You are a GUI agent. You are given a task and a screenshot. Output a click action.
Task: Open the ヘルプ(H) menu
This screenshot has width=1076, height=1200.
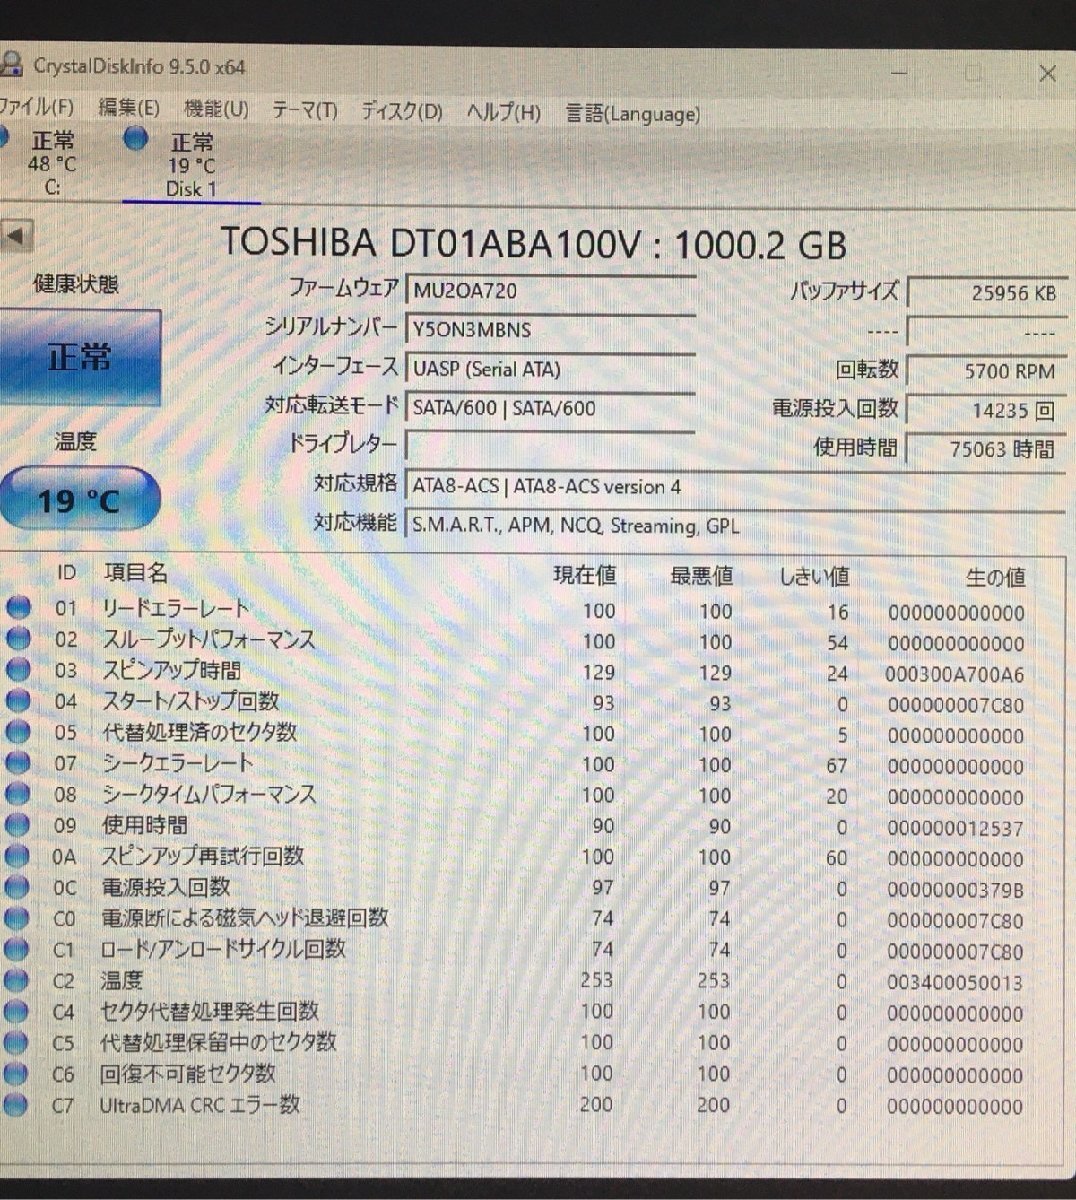[x=503, y=111]
